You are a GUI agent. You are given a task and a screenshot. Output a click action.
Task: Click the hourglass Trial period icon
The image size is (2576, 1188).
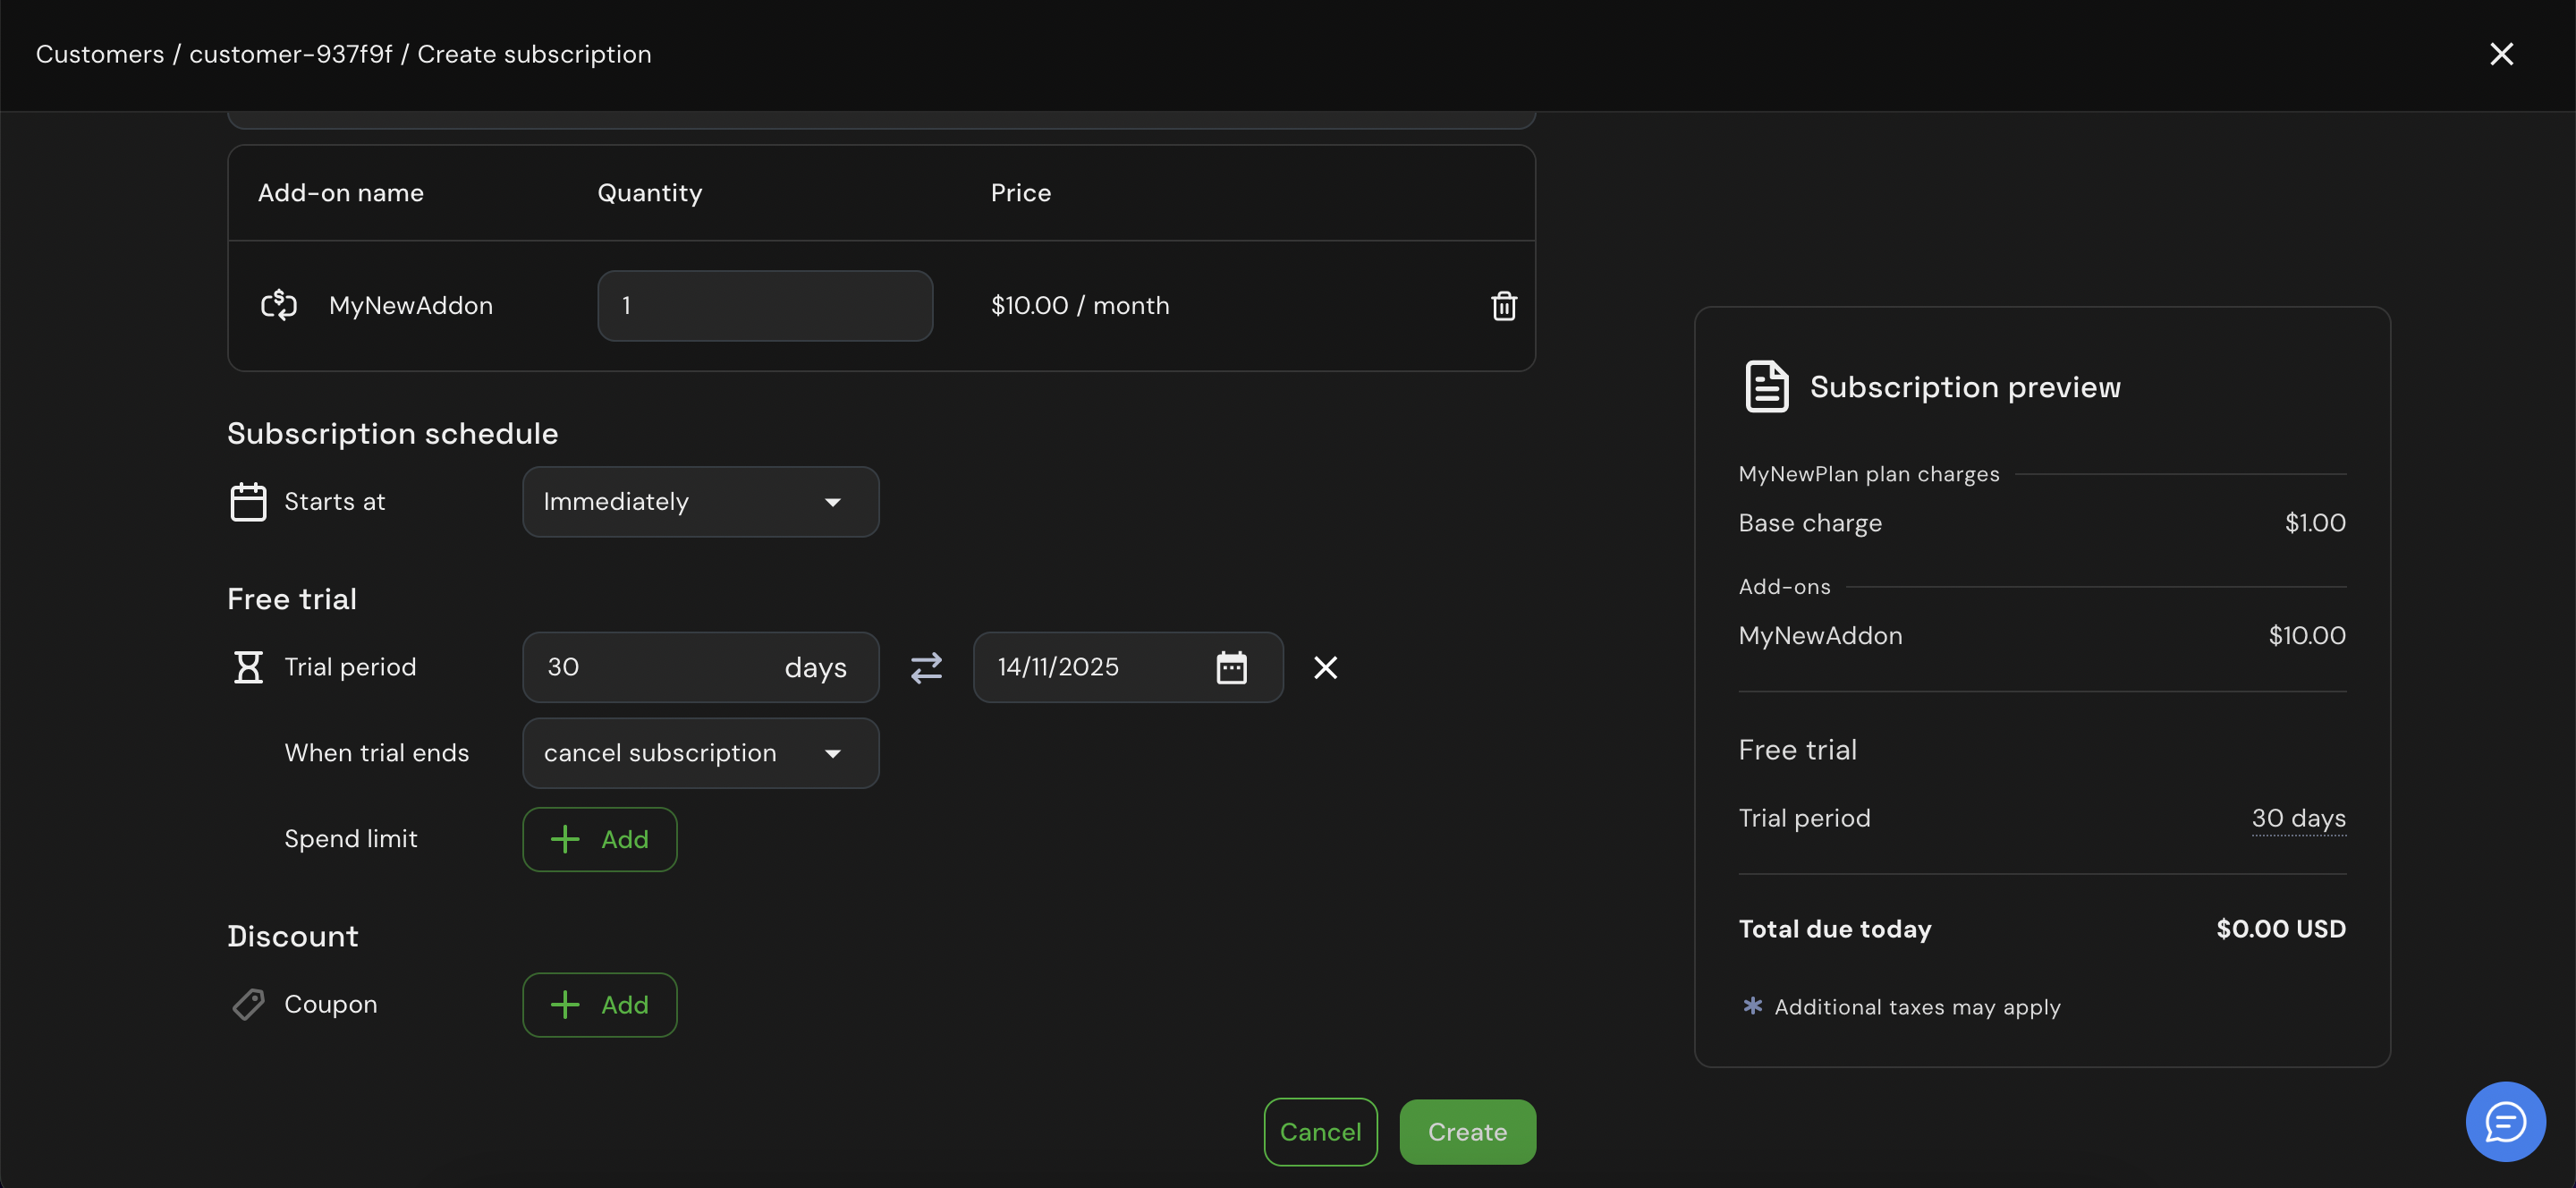click(x=248, y=667)
